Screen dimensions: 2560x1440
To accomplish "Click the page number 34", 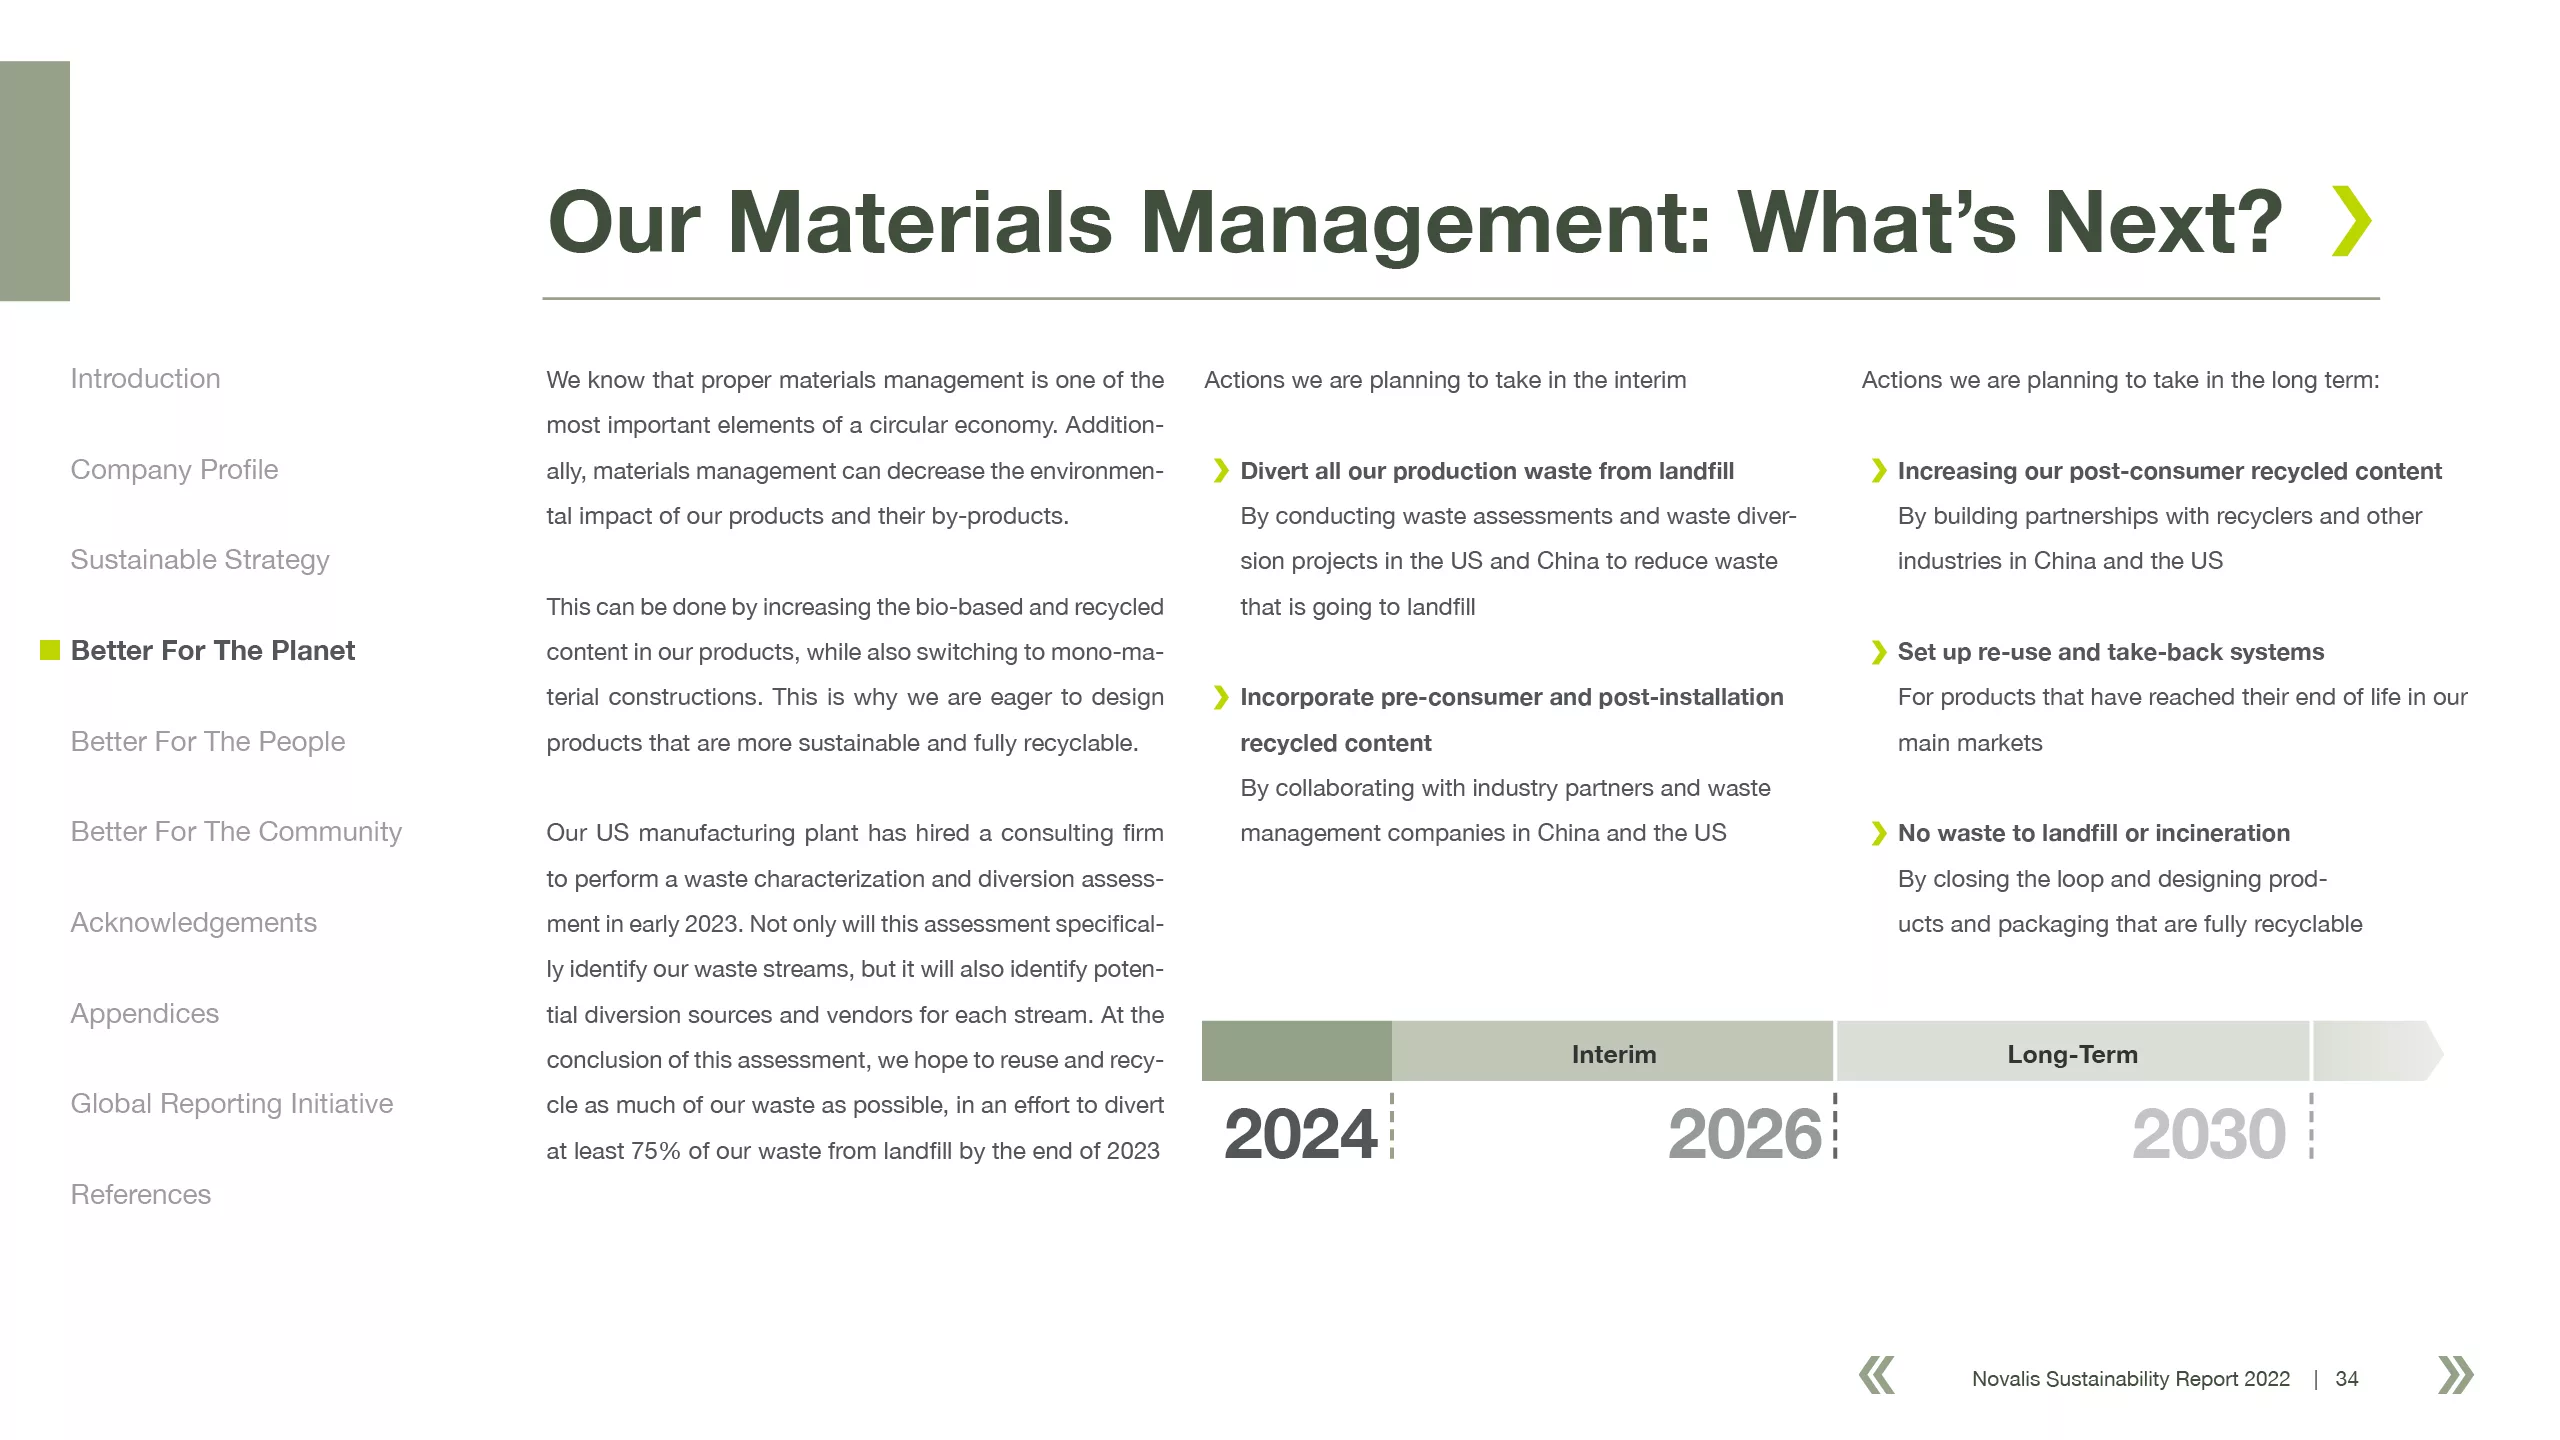I will pos(2347,1379).
